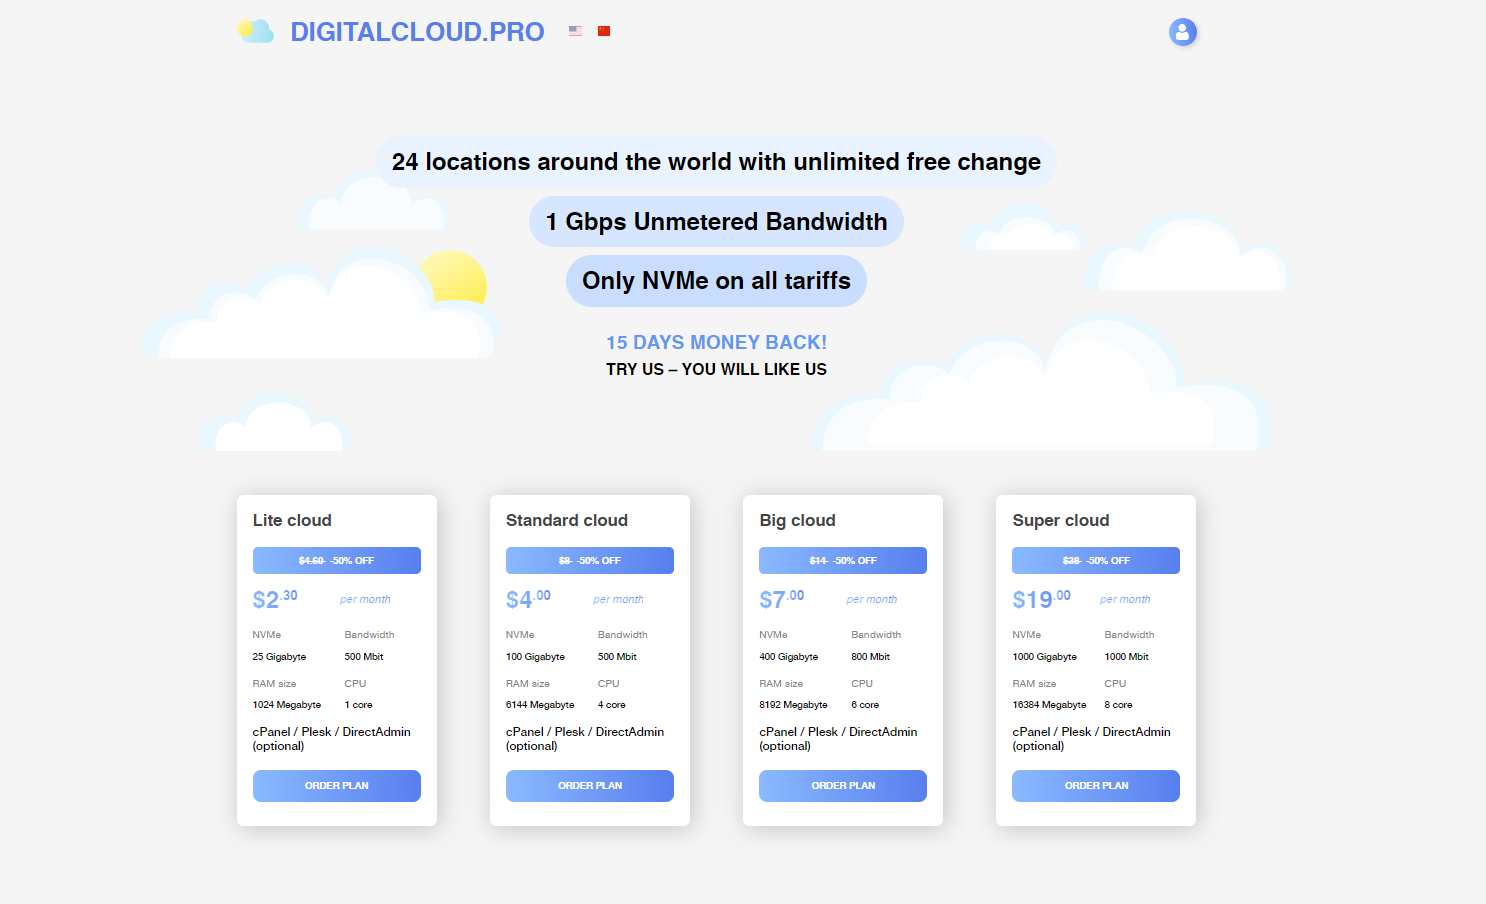Click the Big cloud -50% OFF badge
1486x904 pixels.
pos(842,560)
